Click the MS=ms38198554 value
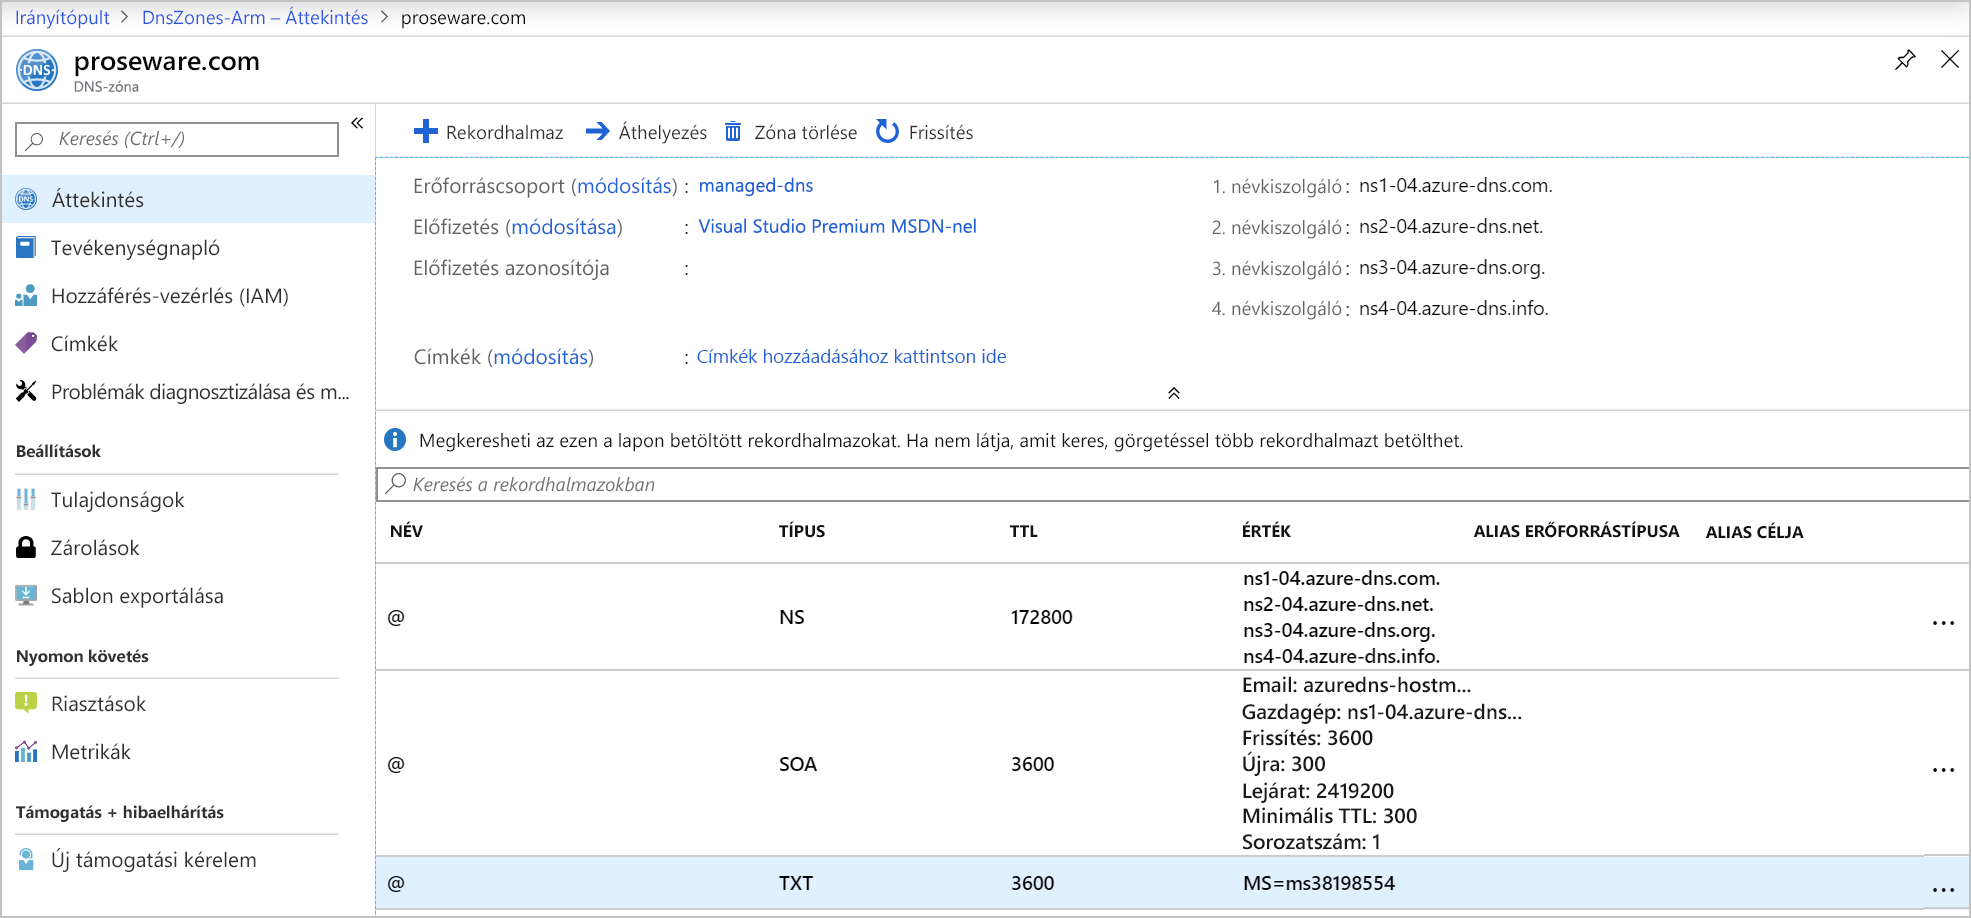The height and width of the screenshot is (918, 1971). [1319, 883]
